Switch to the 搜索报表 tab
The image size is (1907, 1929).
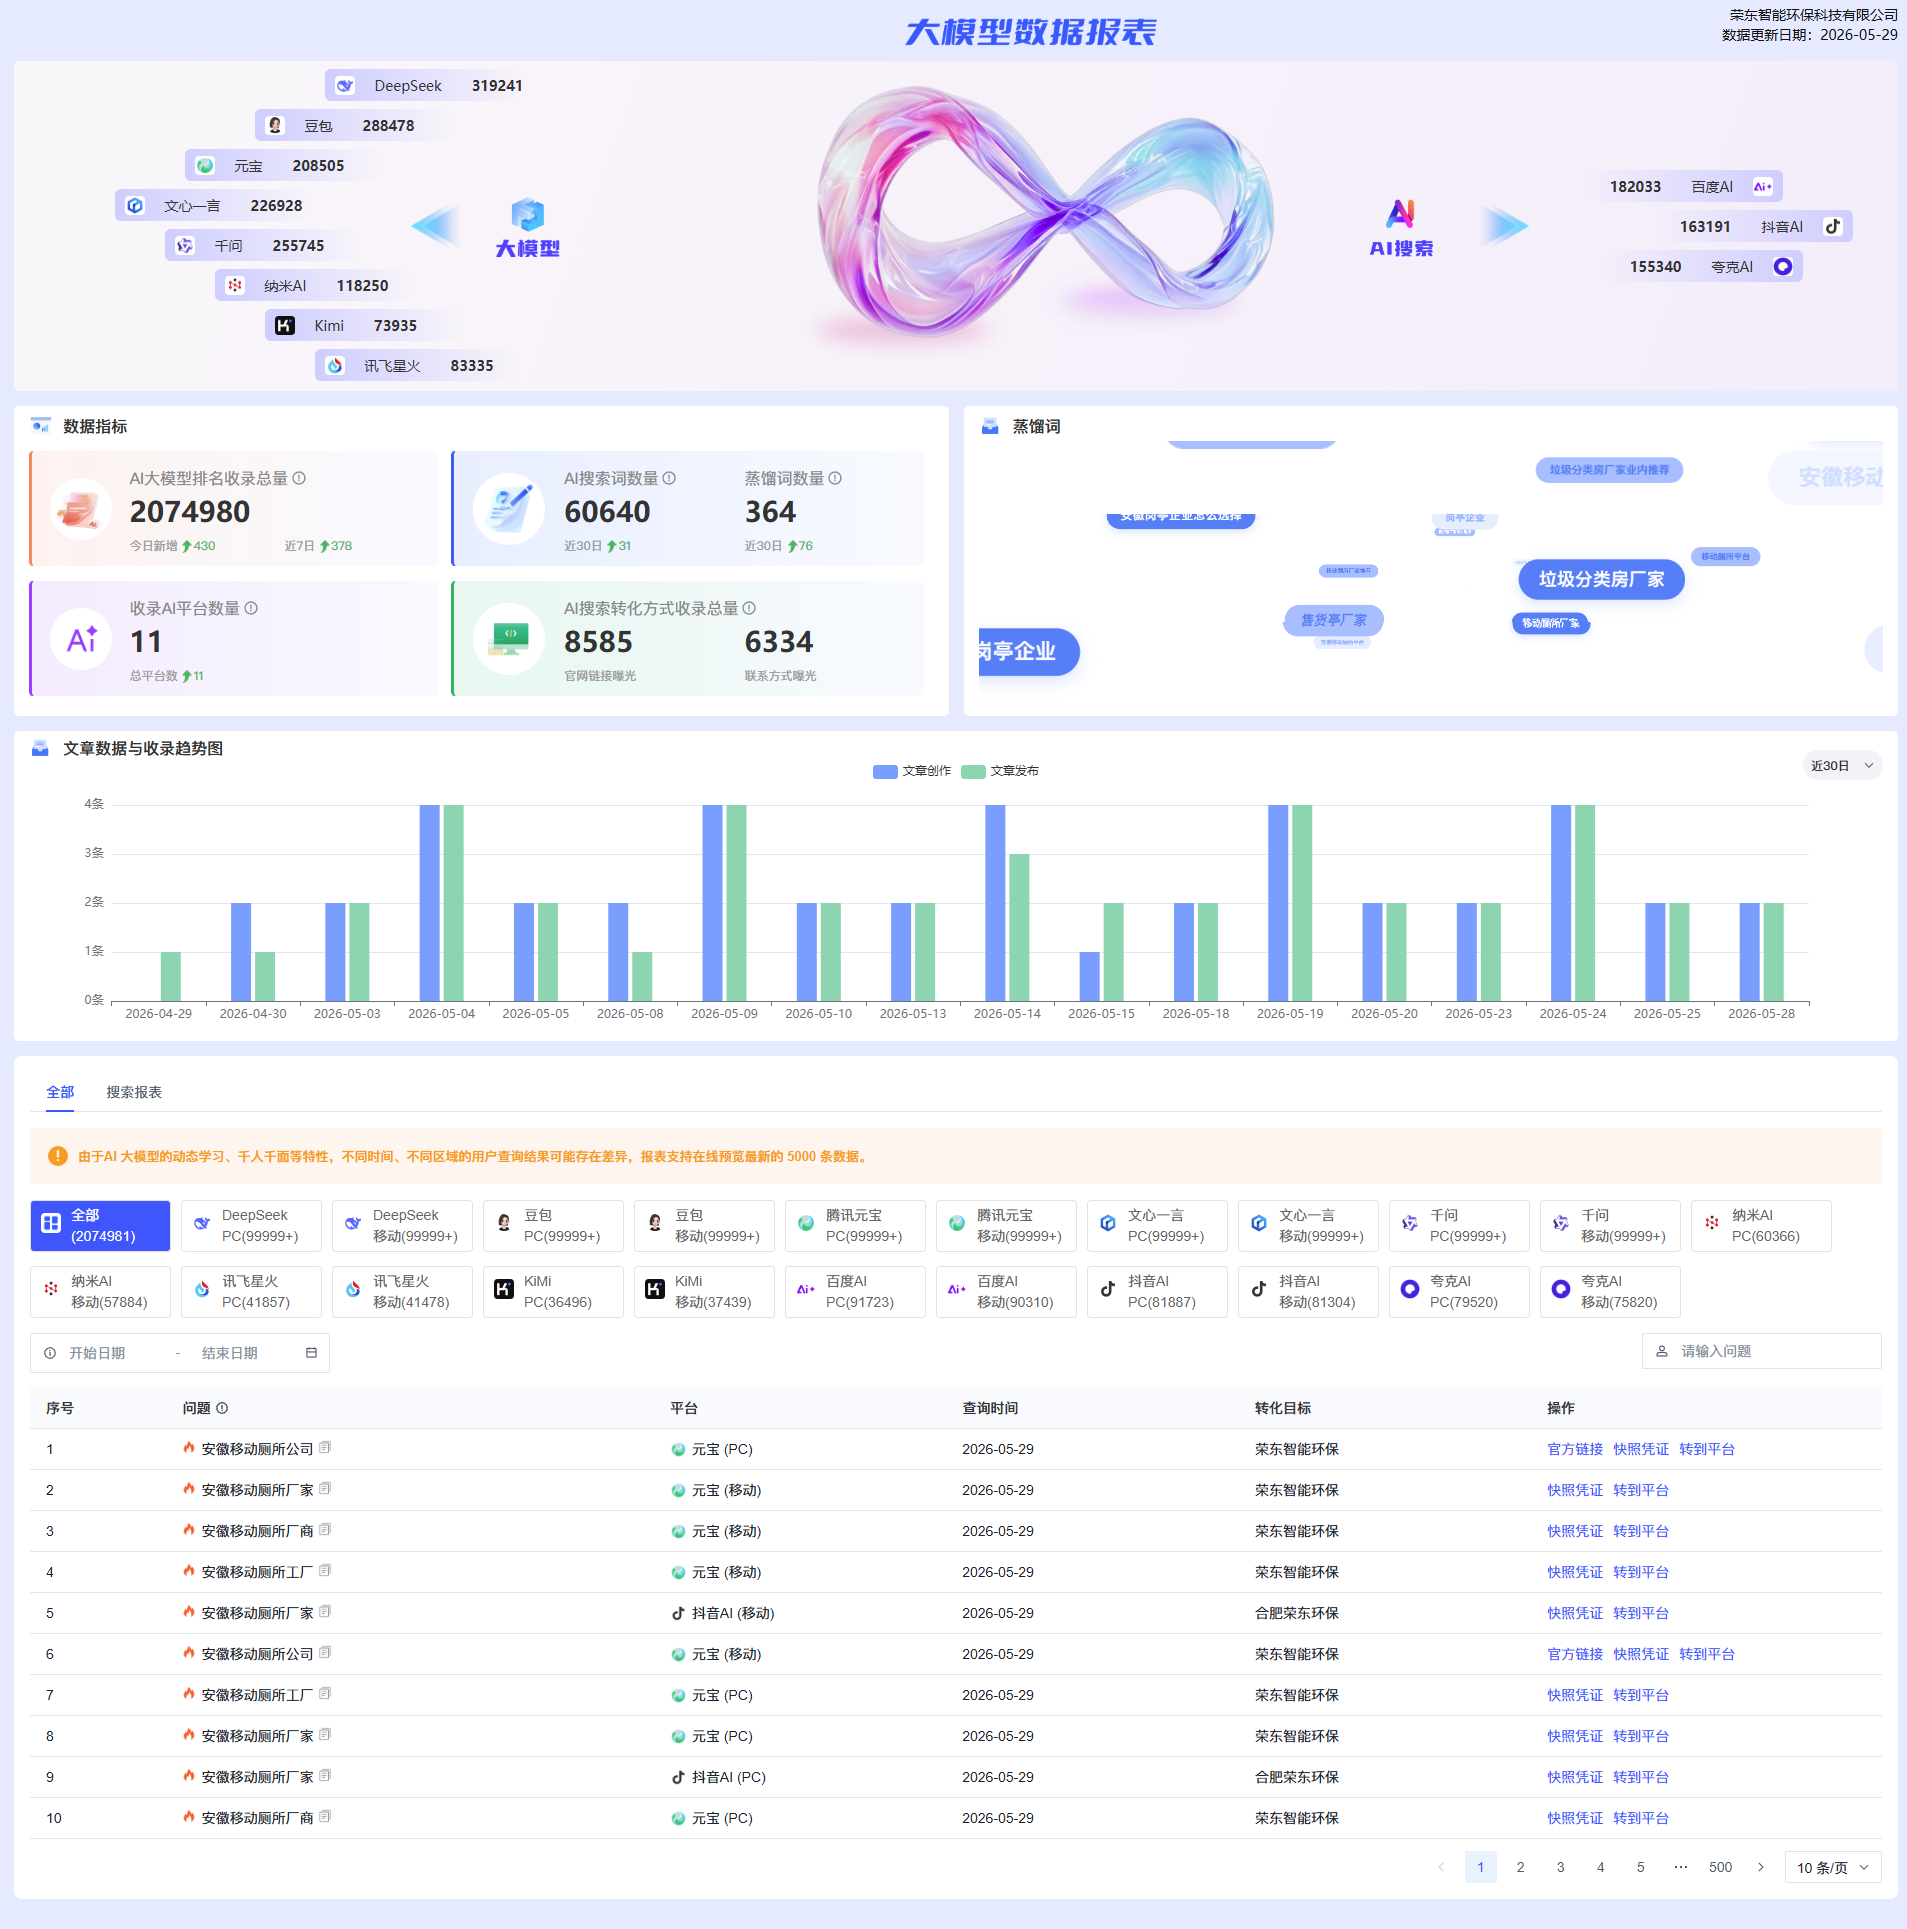click(x=134, y=1092)
